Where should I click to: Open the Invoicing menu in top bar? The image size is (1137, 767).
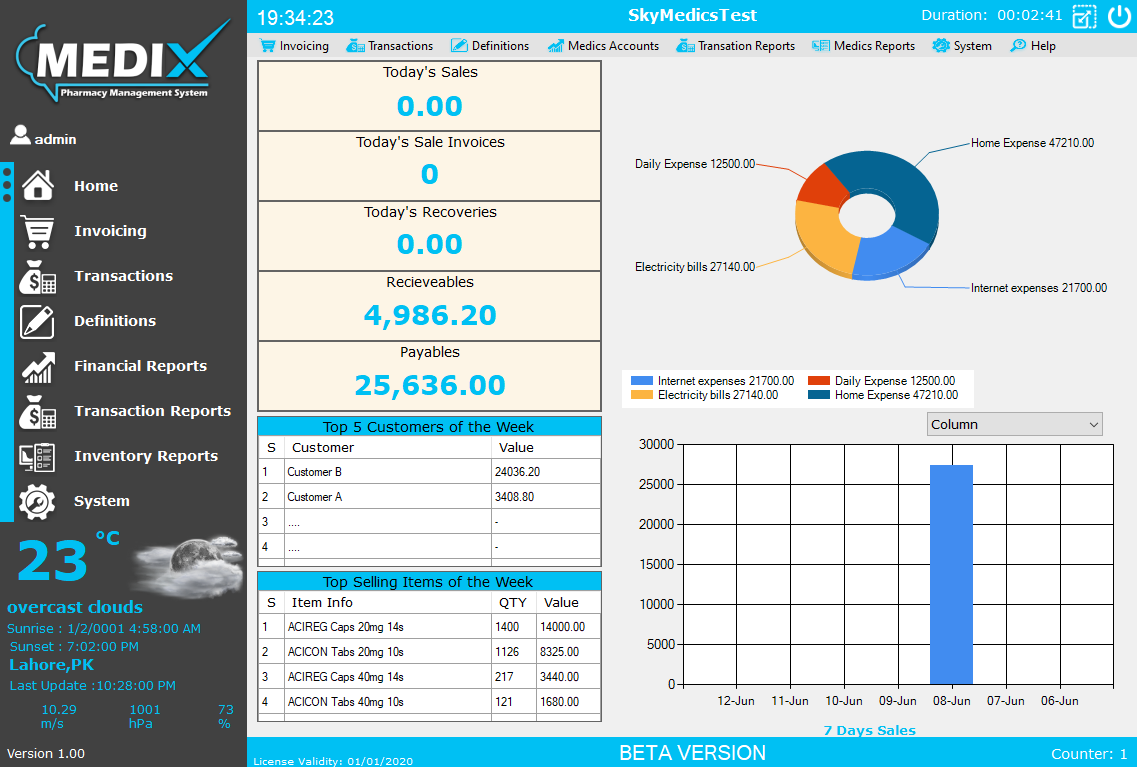click(294, 46)
